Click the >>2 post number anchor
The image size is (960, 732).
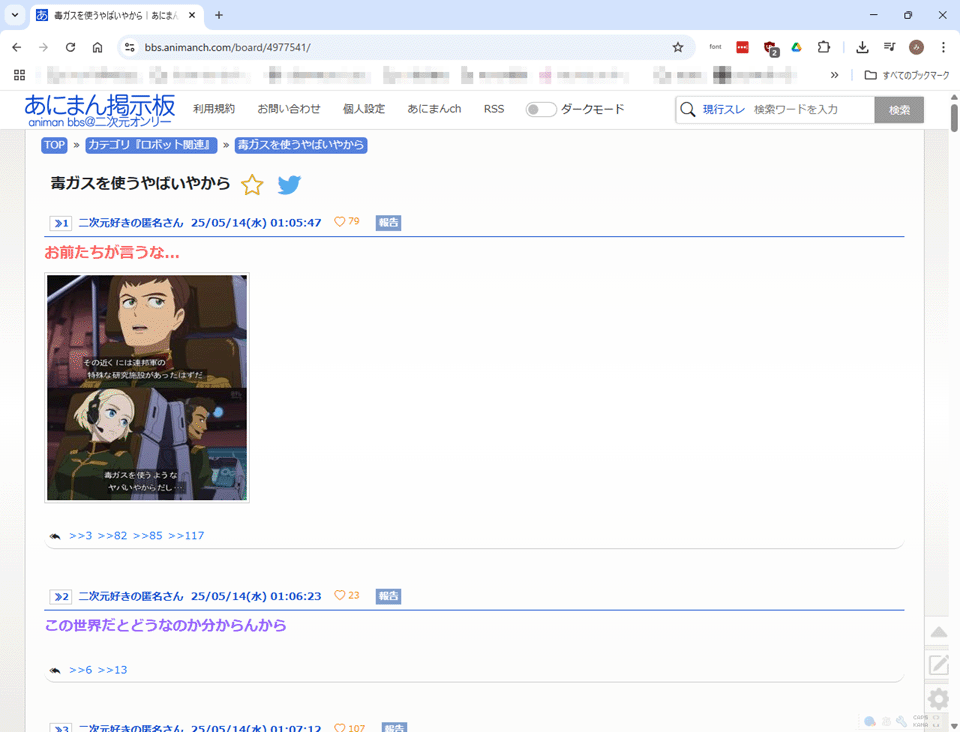61,597
